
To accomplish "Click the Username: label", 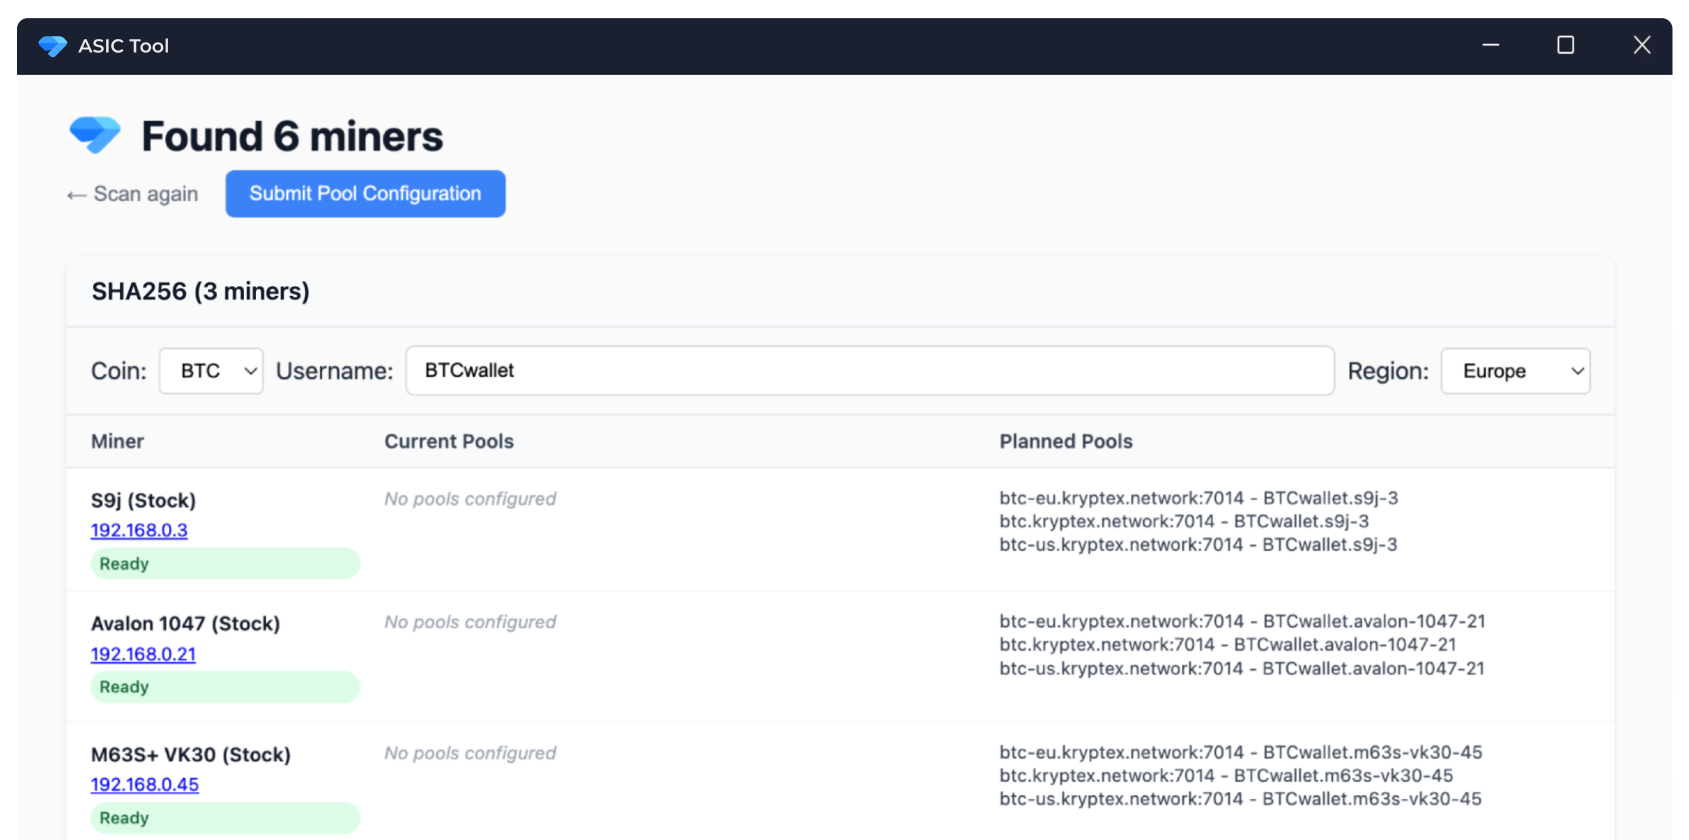I will pos(335,371).
